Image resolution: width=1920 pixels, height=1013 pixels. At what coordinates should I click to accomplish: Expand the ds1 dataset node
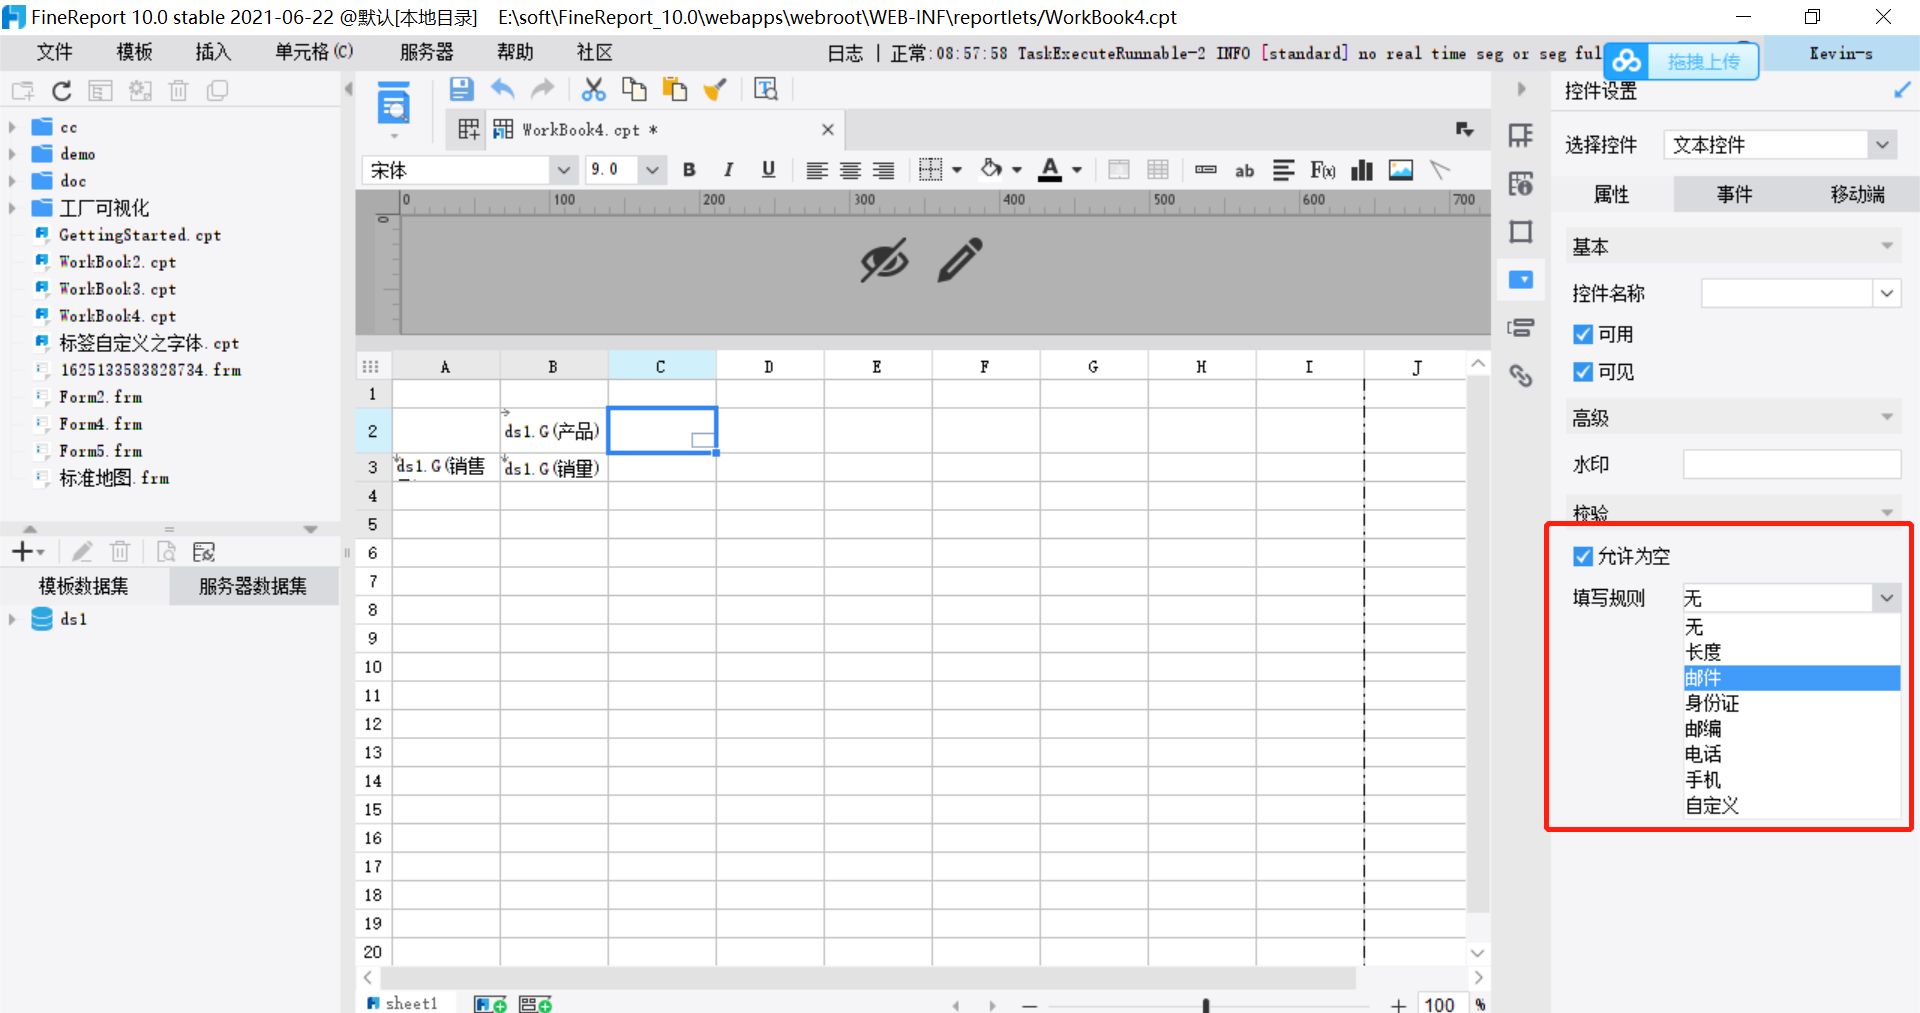pyautogui.click(x=12, y=619)
